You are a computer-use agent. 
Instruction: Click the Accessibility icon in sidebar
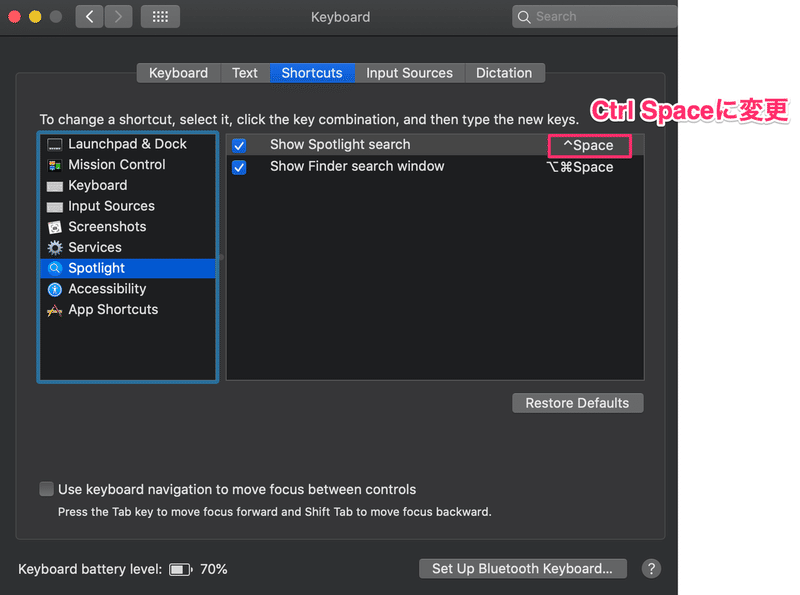coord(54,289)
